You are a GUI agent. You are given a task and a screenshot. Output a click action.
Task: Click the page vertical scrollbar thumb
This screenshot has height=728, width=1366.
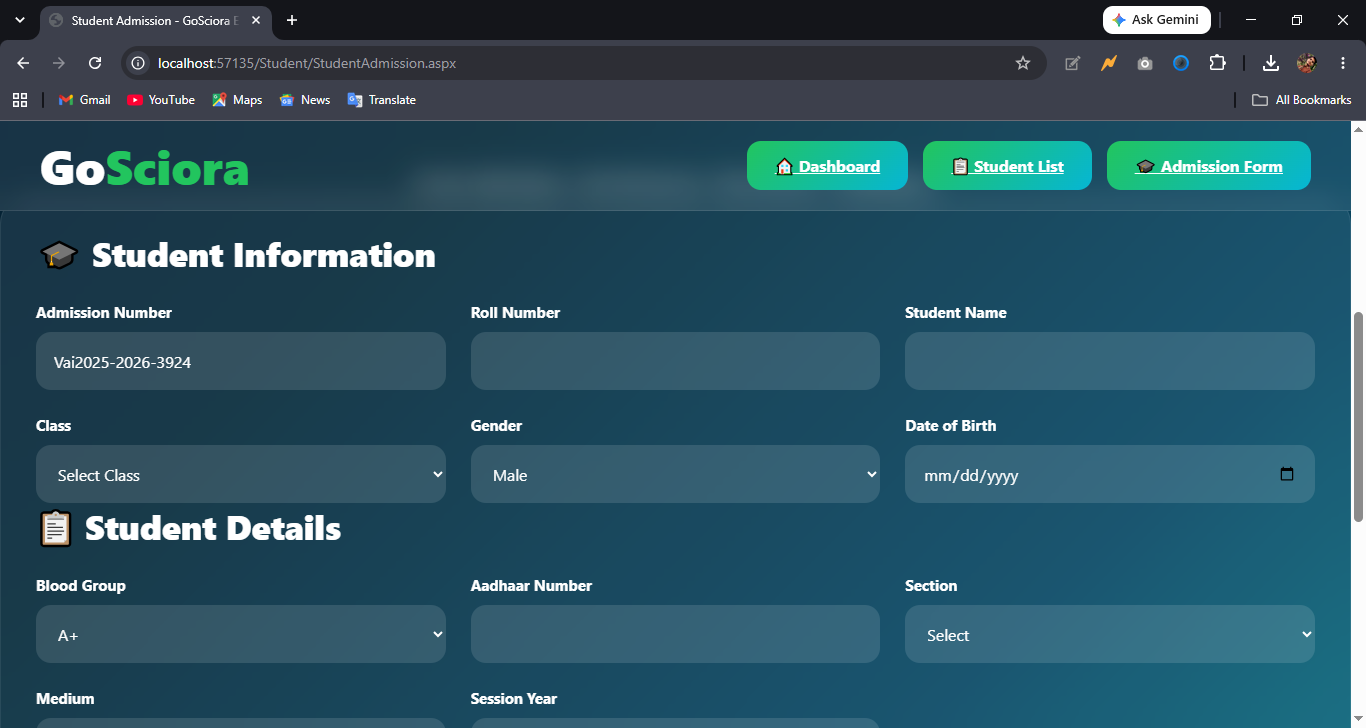(x=1358, y=416)
